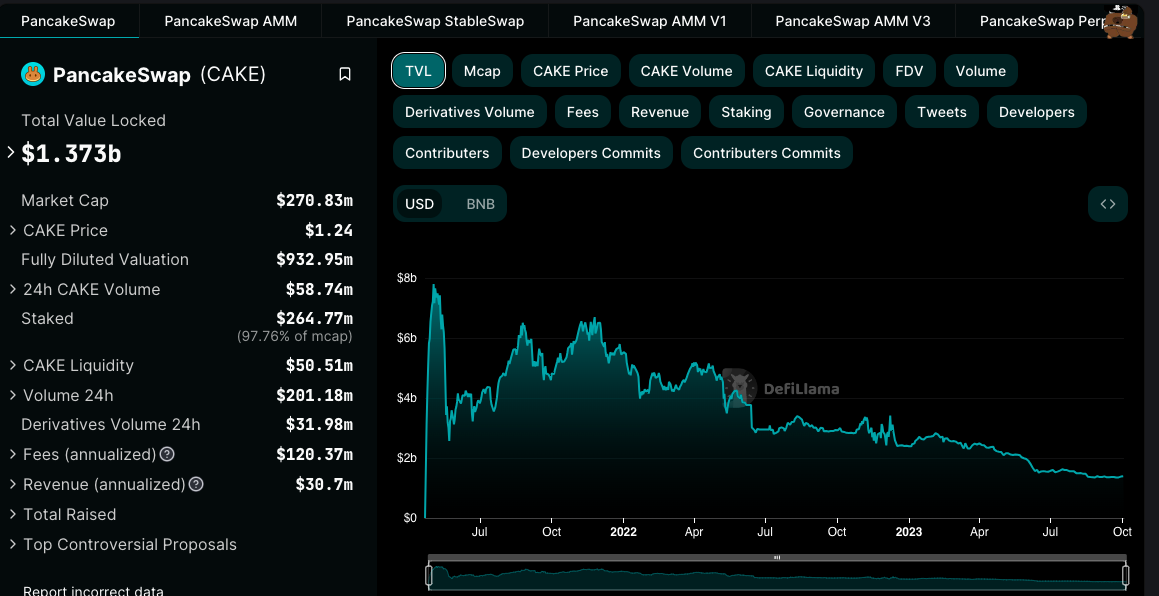Expand the Total Value Locked breakdown

(x=11, y=153)
